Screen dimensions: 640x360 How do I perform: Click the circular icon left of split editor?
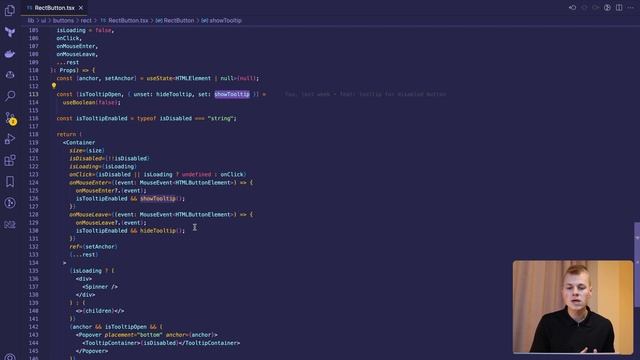607,7
